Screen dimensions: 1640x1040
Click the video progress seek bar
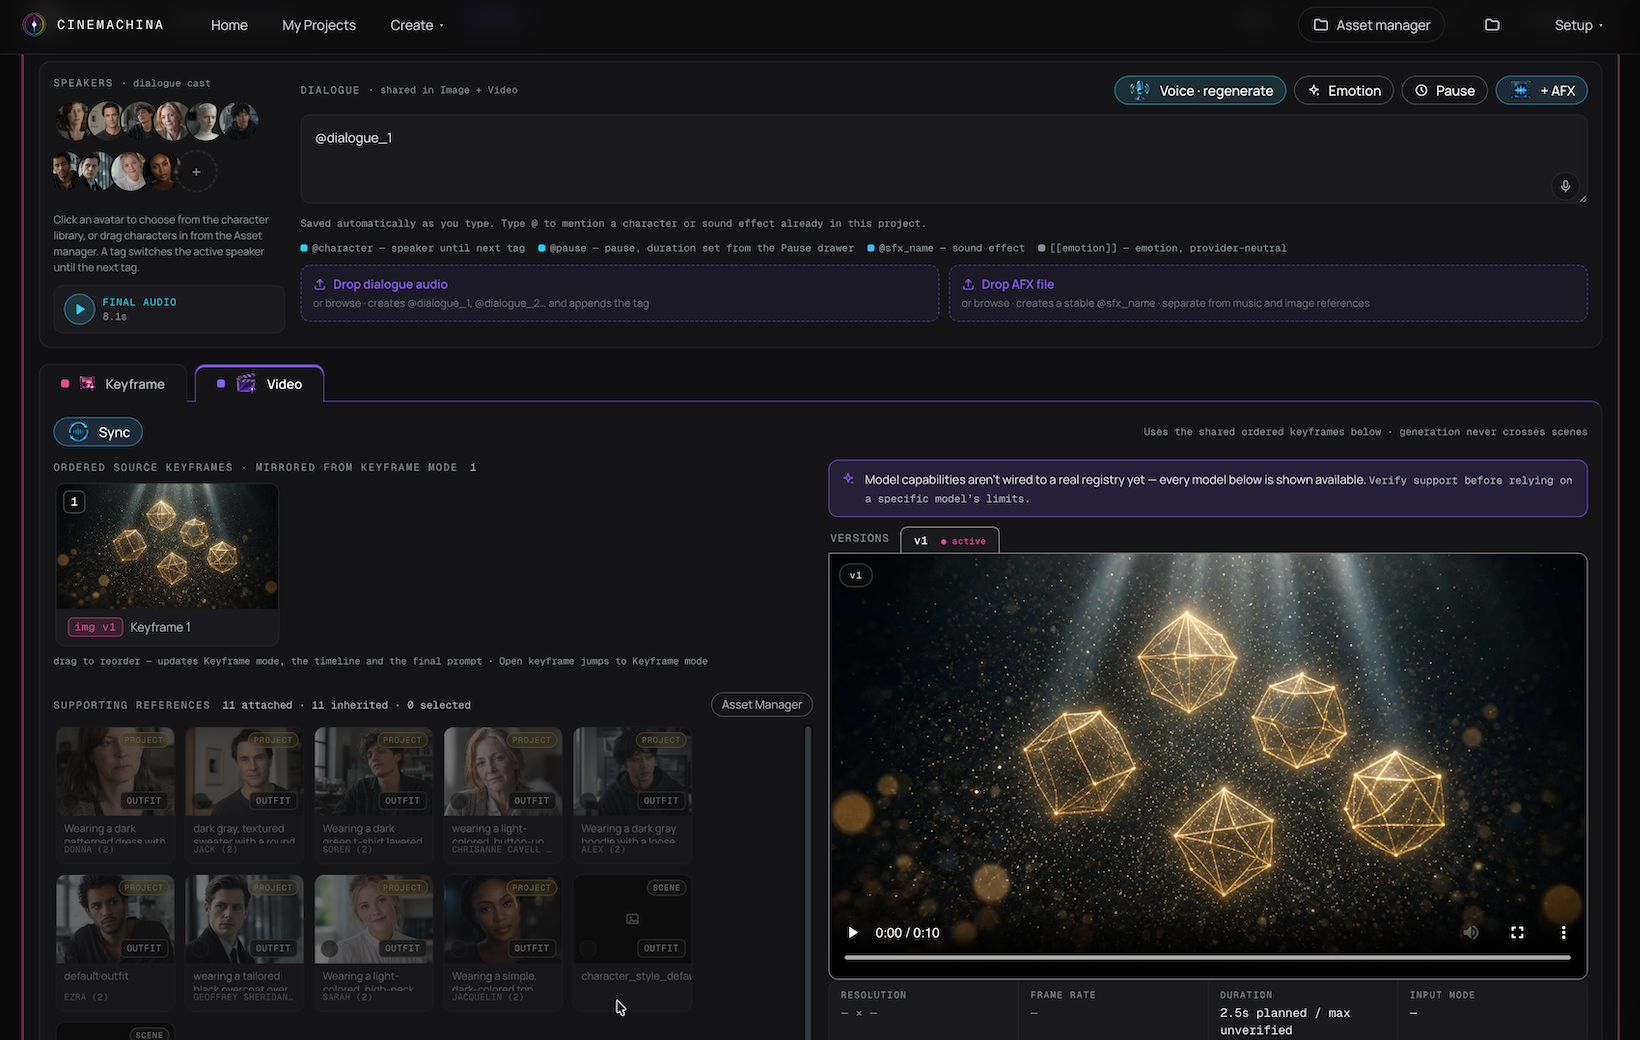(x=1207, y=958)
